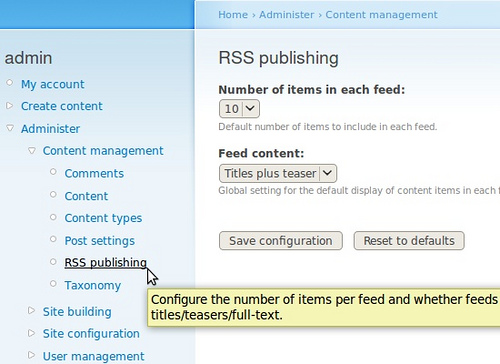Open the Feed content dropdown
This screenshot has width=500, height=364.
tap(278, 173)
